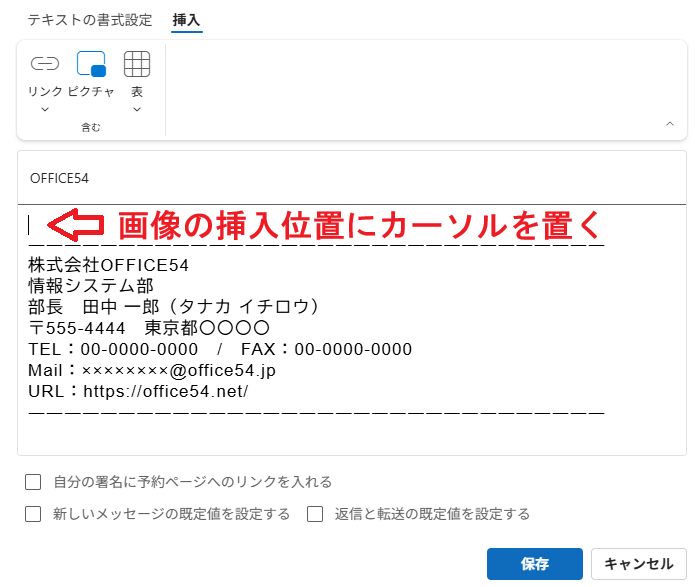Click the URL https://office54.net/ line

138,391
